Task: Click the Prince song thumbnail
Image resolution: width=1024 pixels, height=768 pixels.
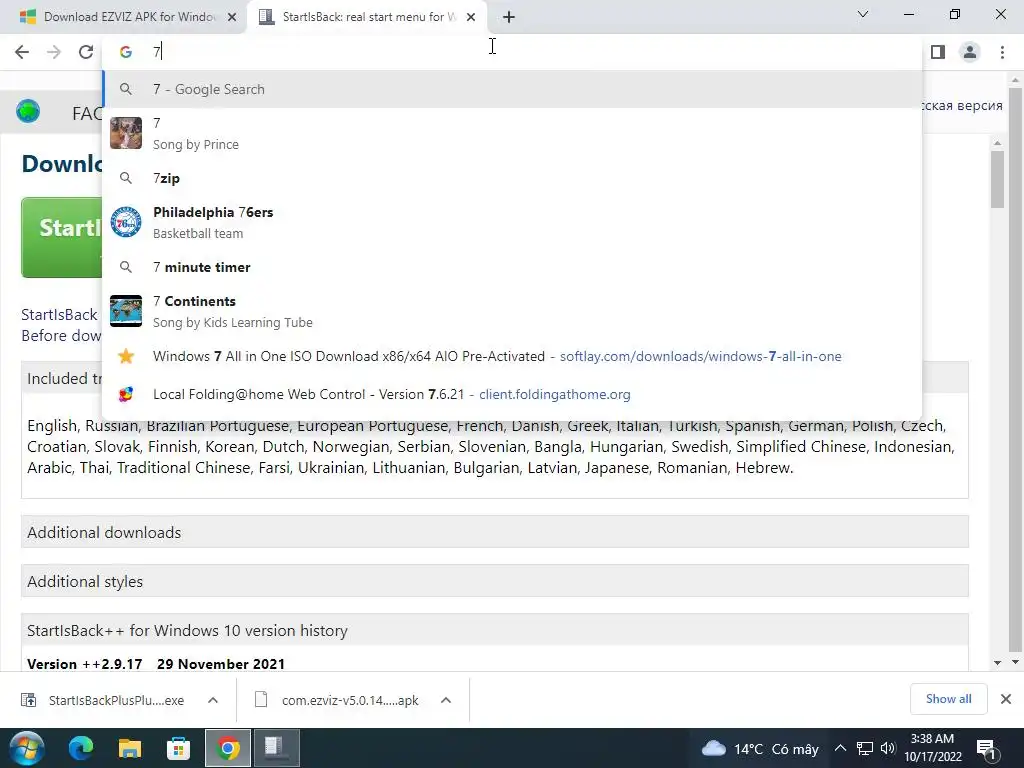Action: click(x=126, y=133)
